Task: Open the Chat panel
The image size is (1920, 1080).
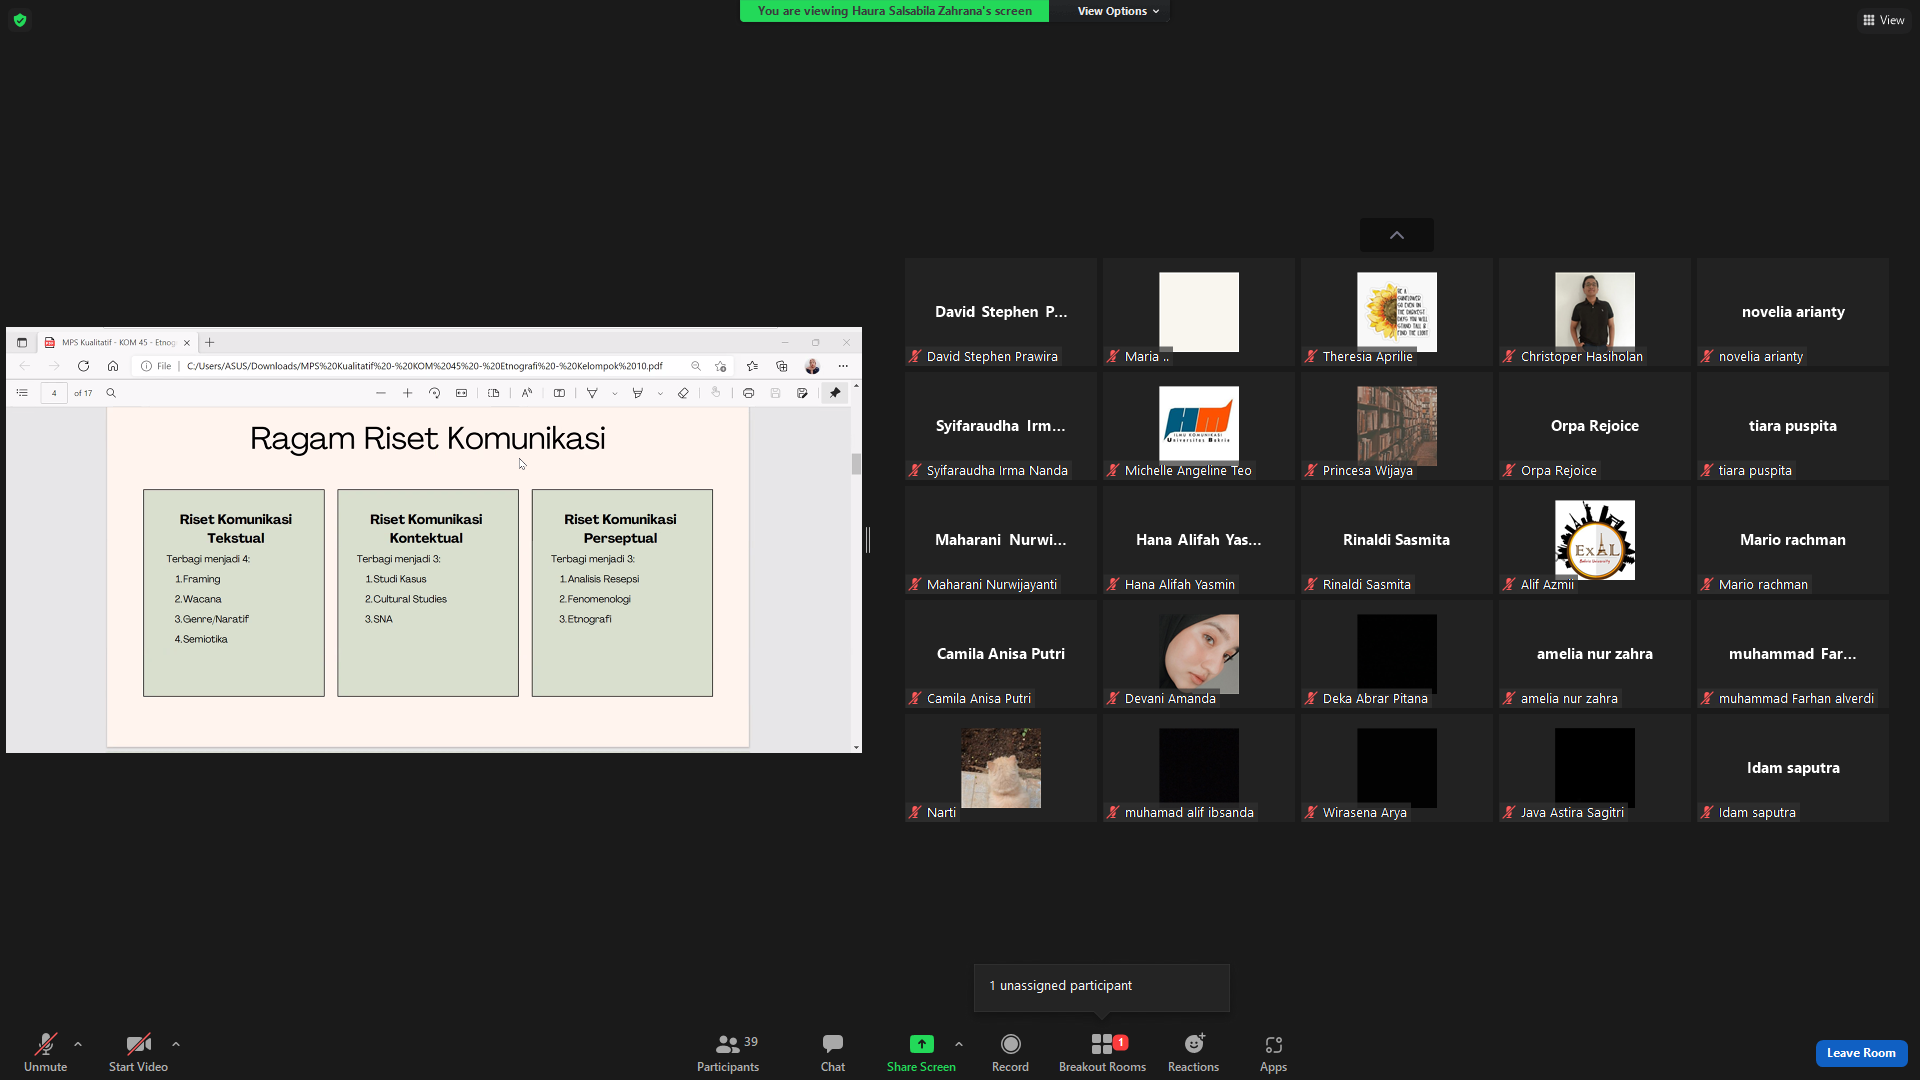Action: pos(833,1053)
